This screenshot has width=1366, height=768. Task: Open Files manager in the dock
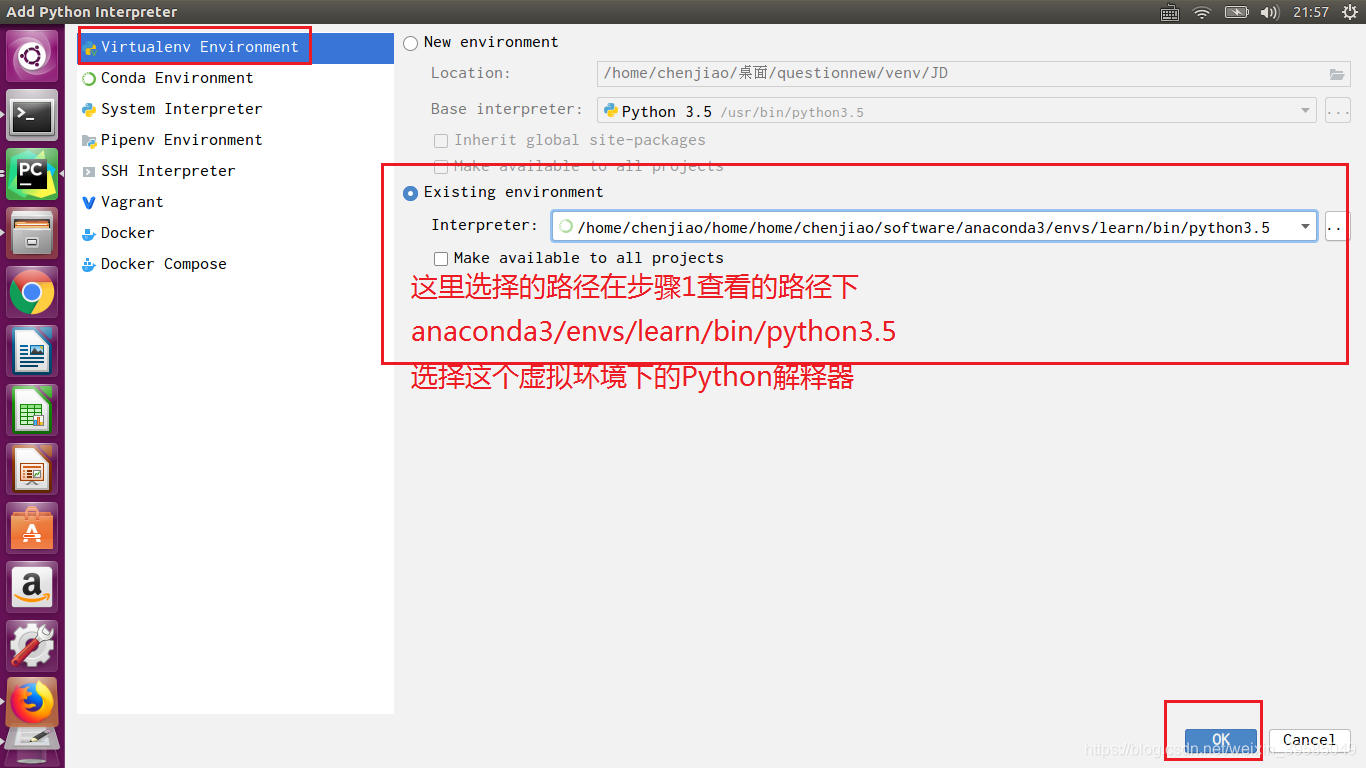pos(33,234)
